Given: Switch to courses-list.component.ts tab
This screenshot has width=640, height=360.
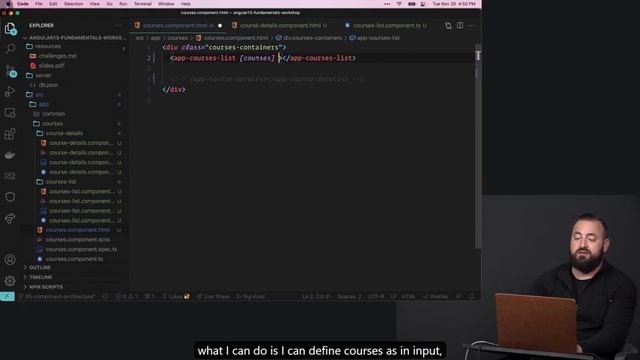Looking at the screenshot, I should point(387,25).
